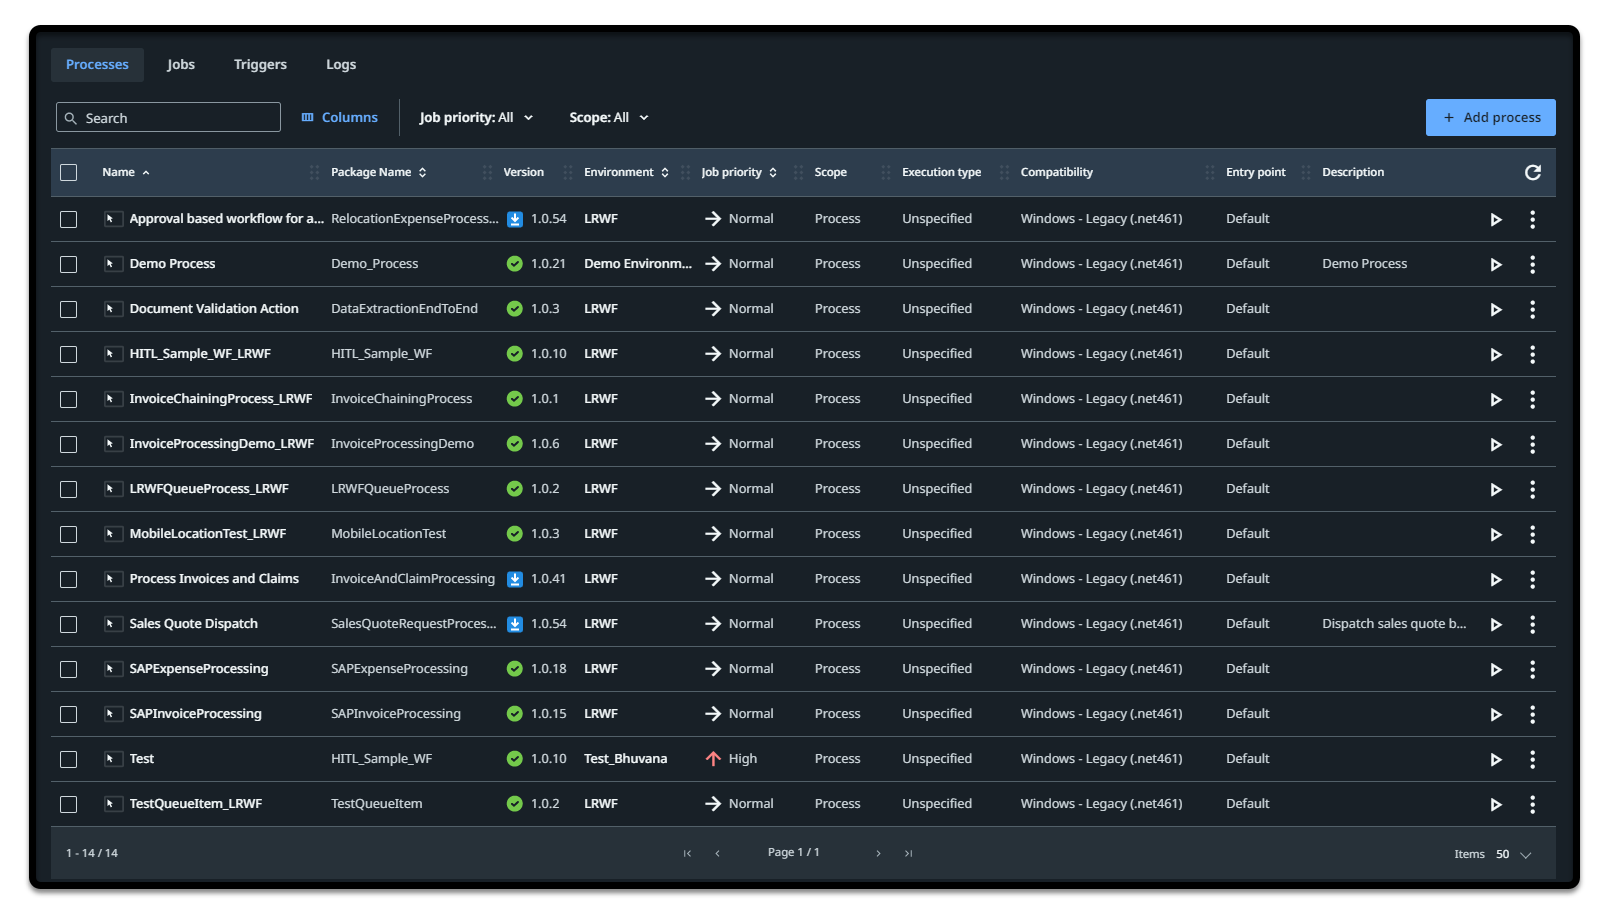Open the Columns chooser
1614x912 pixels.
tap(340, 118)
